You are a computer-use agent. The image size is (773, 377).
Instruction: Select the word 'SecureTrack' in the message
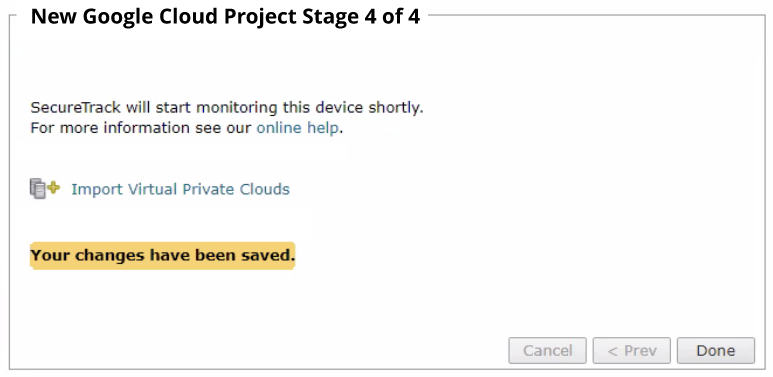[75, 108]
